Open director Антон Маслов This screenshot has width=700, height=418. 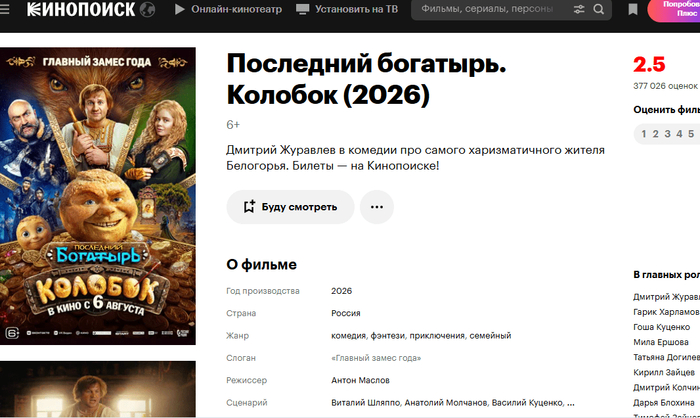coord(360,380)
